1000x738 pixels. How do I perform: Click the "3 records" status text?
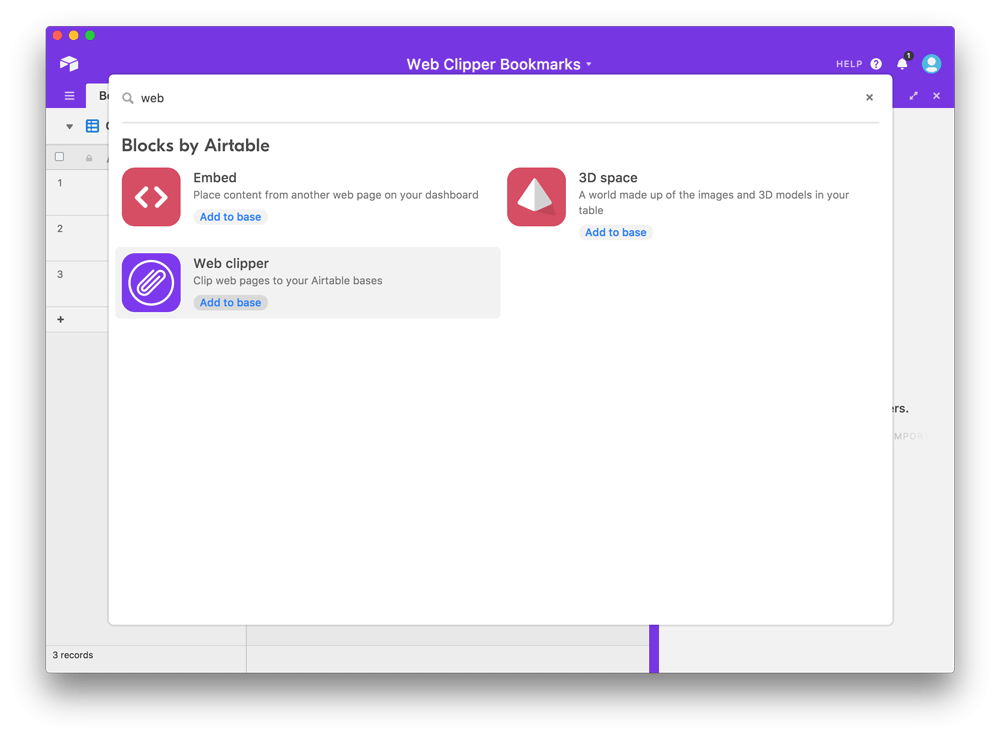coord(73,655)
